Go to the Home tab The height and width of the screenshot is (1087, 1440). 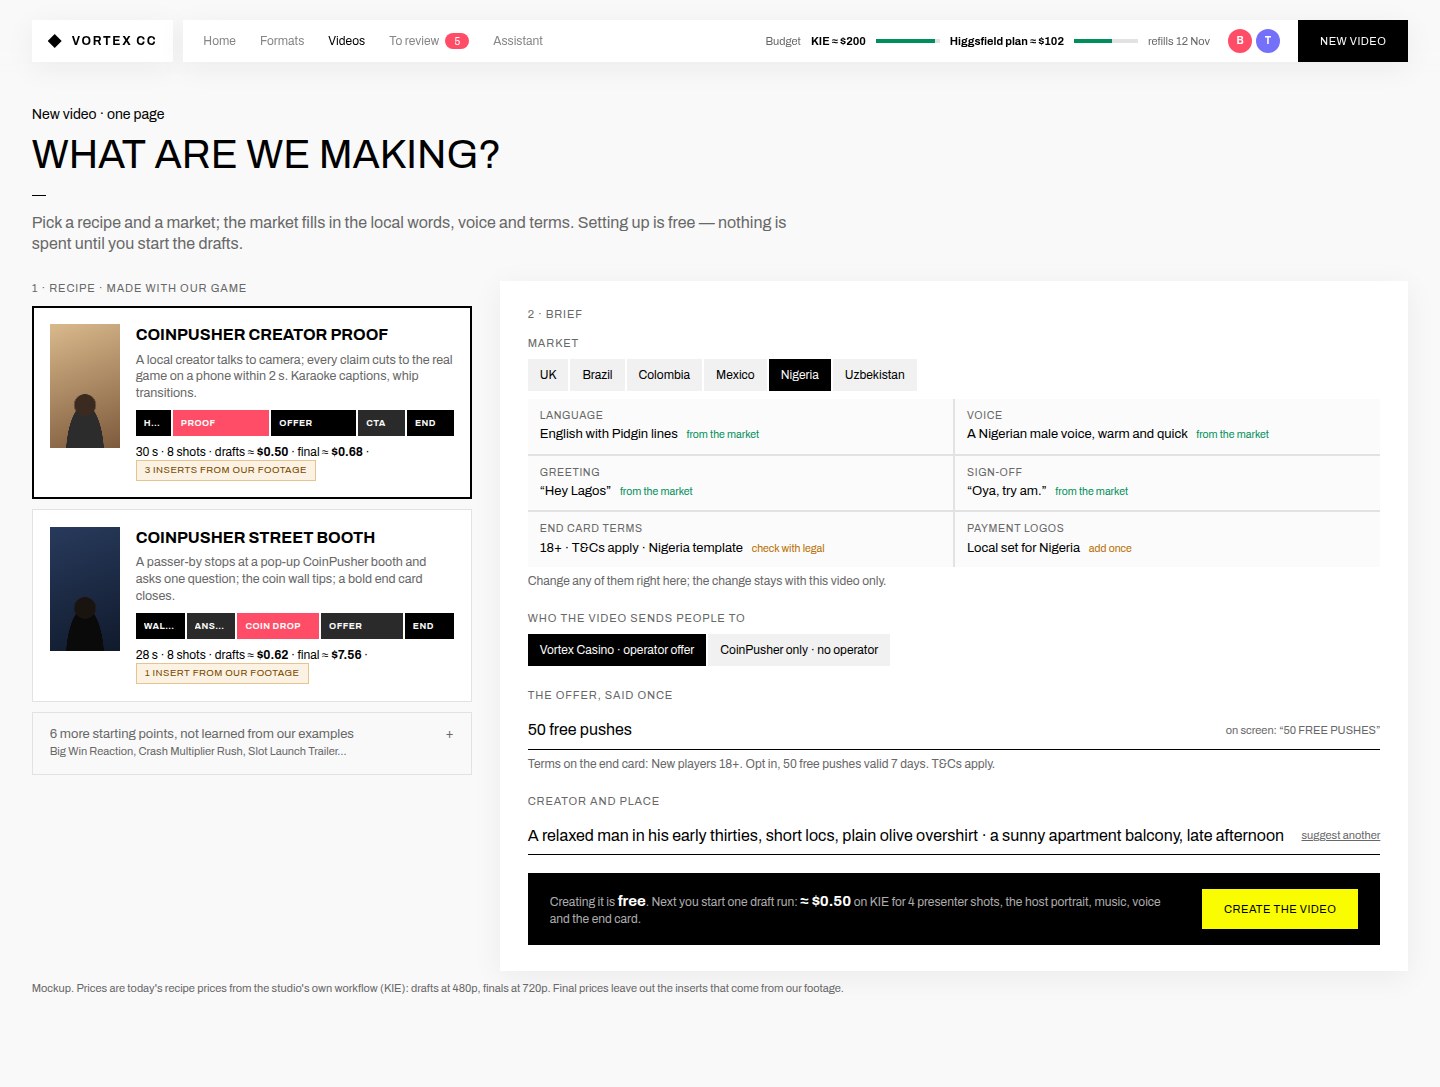pyautogui.click(x=219, y=41)
